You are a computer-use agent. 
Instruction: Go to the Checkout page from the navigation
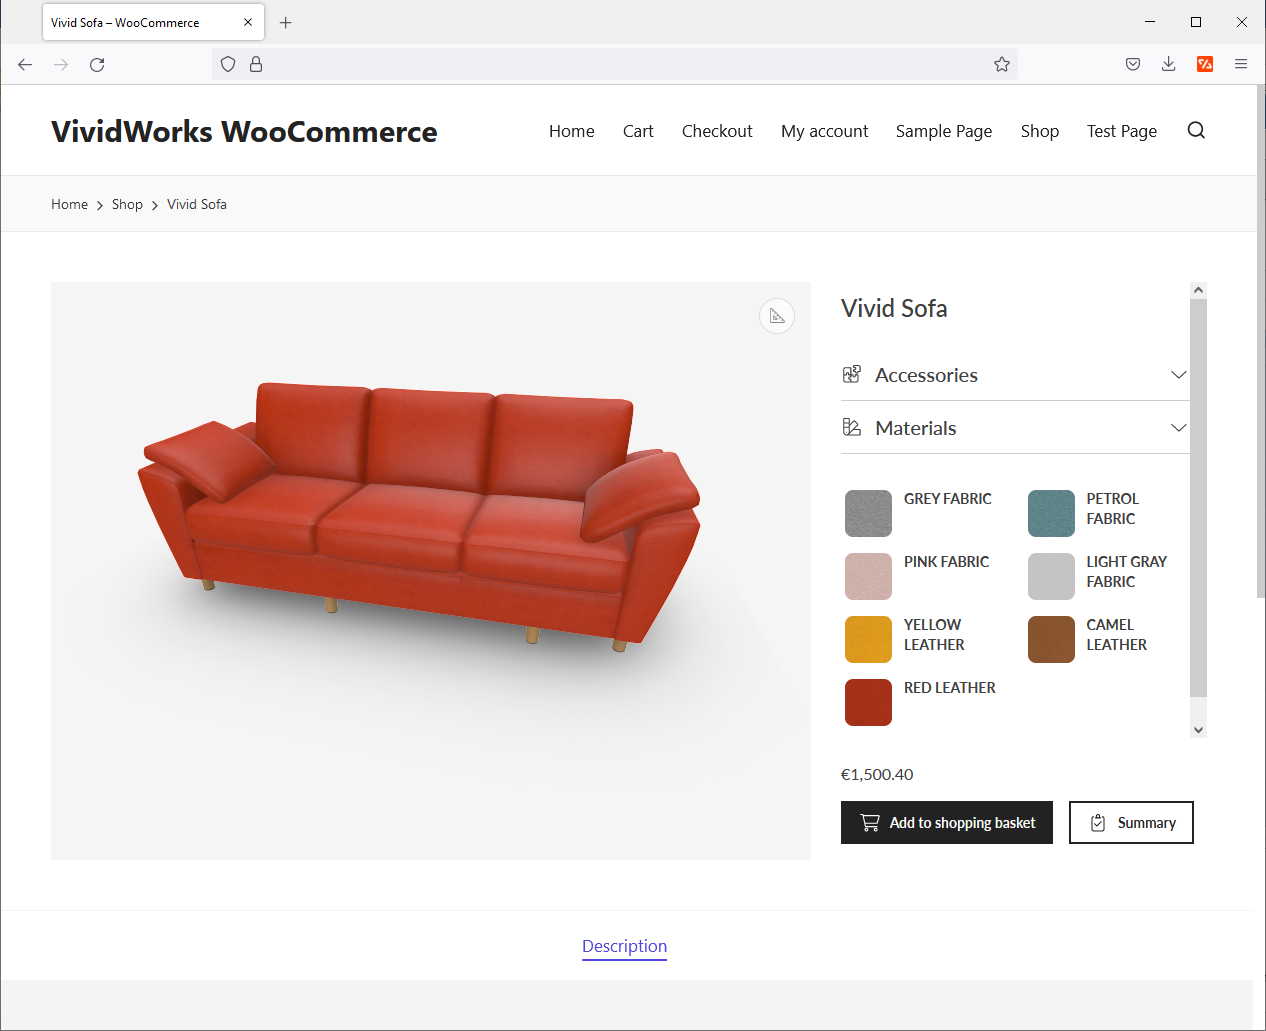[717, 130]
